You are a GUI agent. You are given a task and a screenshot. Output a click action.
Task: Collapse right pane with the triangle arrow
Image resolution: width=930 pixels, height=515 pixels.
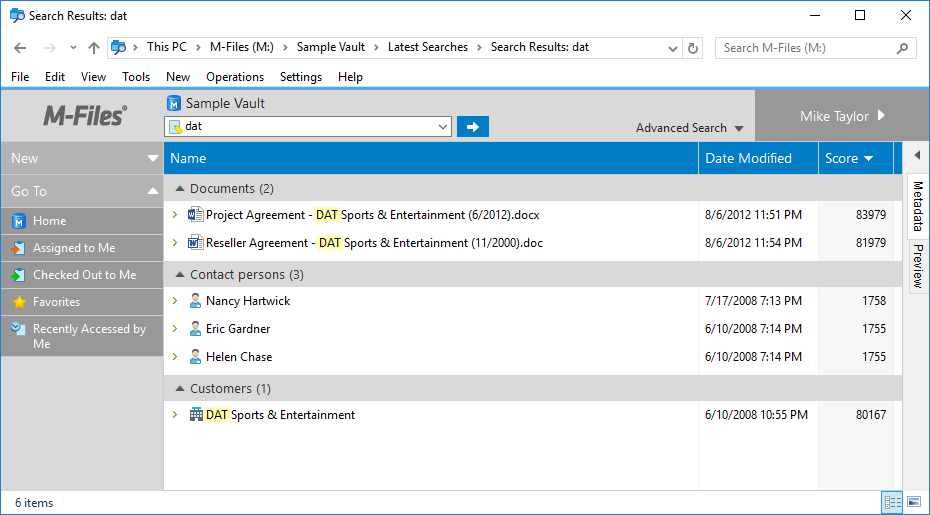coord(916,154)
